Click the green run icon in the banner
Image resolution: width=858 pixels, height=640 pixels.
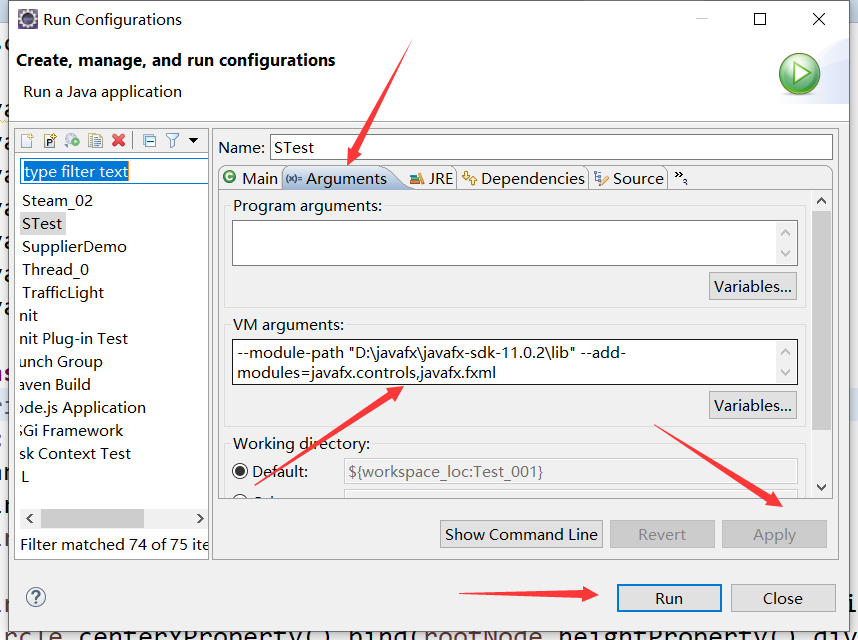pos(798,74)
